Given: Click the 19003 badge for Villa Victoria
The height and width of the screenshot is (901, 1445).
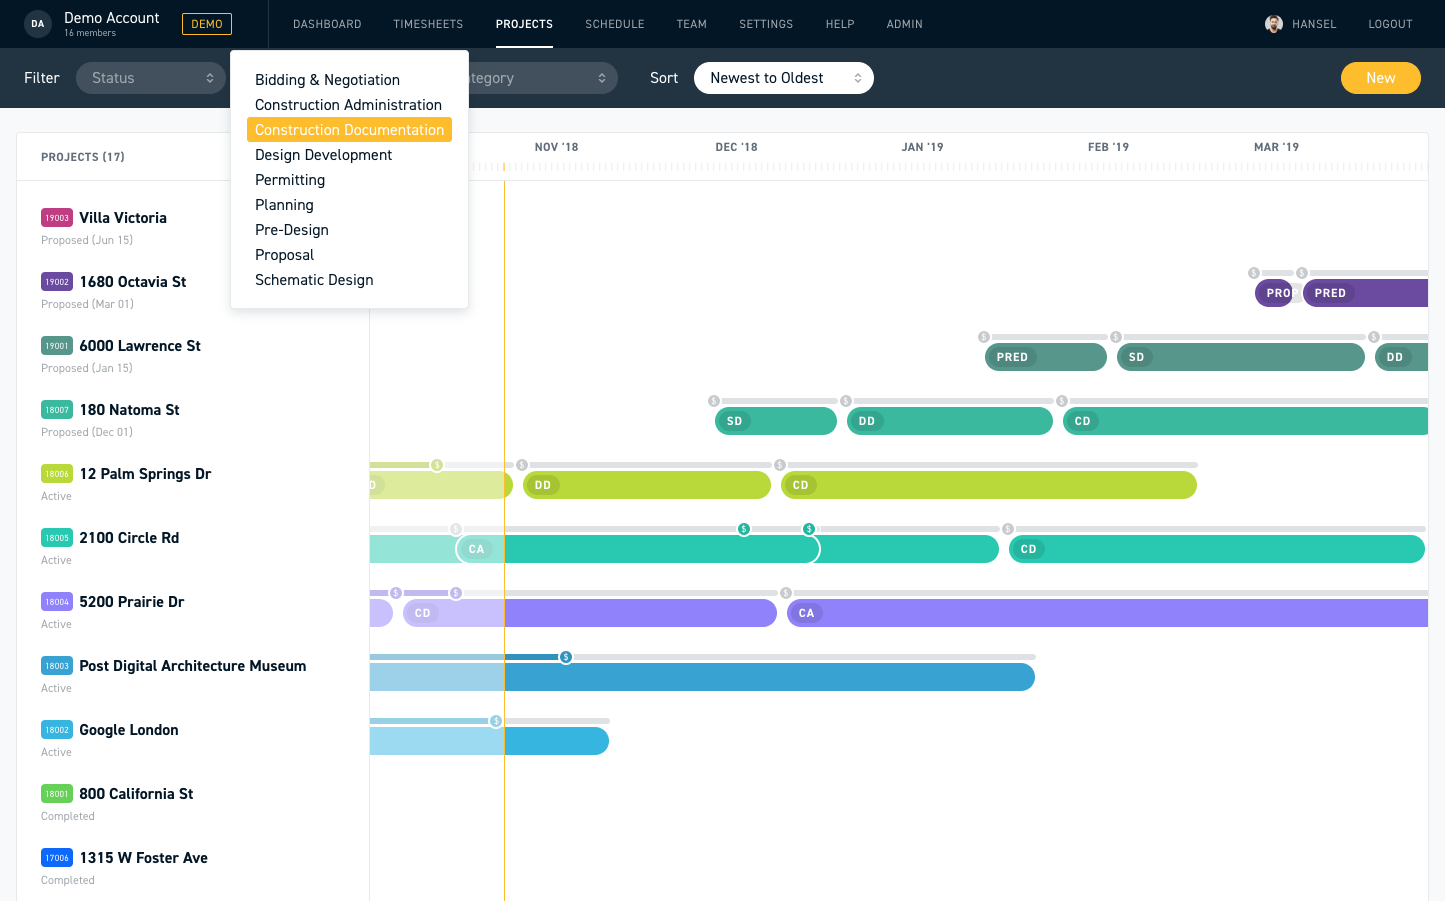Looking at the screenshot, I should (57, 218).
